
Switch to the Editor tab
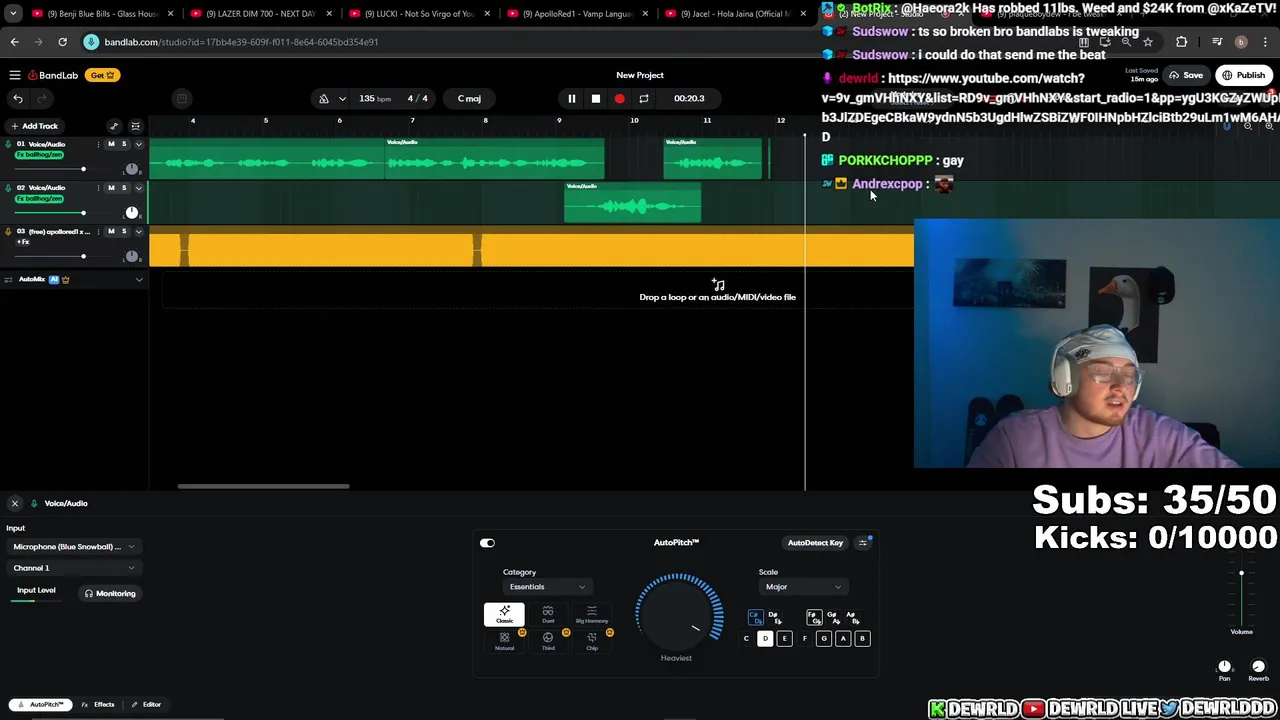[x=147, y=704]
